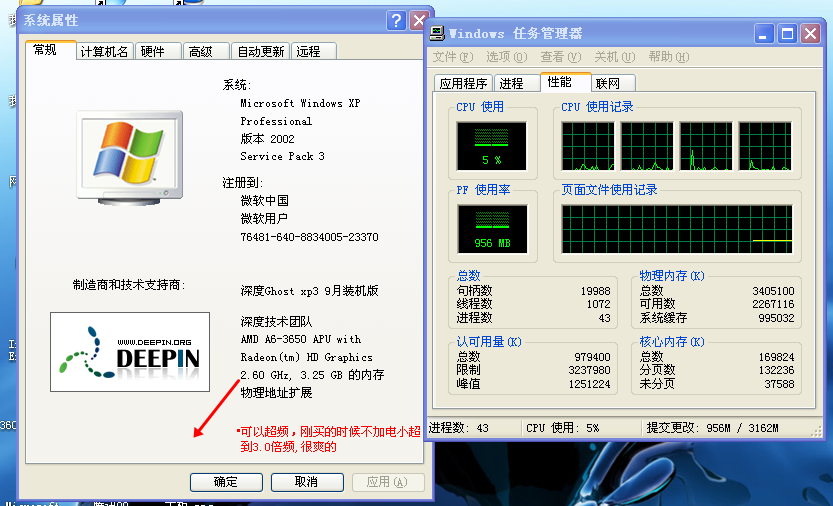Screen dimensions: 833x506
Task: Click the DEEPIN manufacturer logo
Action: tap(130, 352)
